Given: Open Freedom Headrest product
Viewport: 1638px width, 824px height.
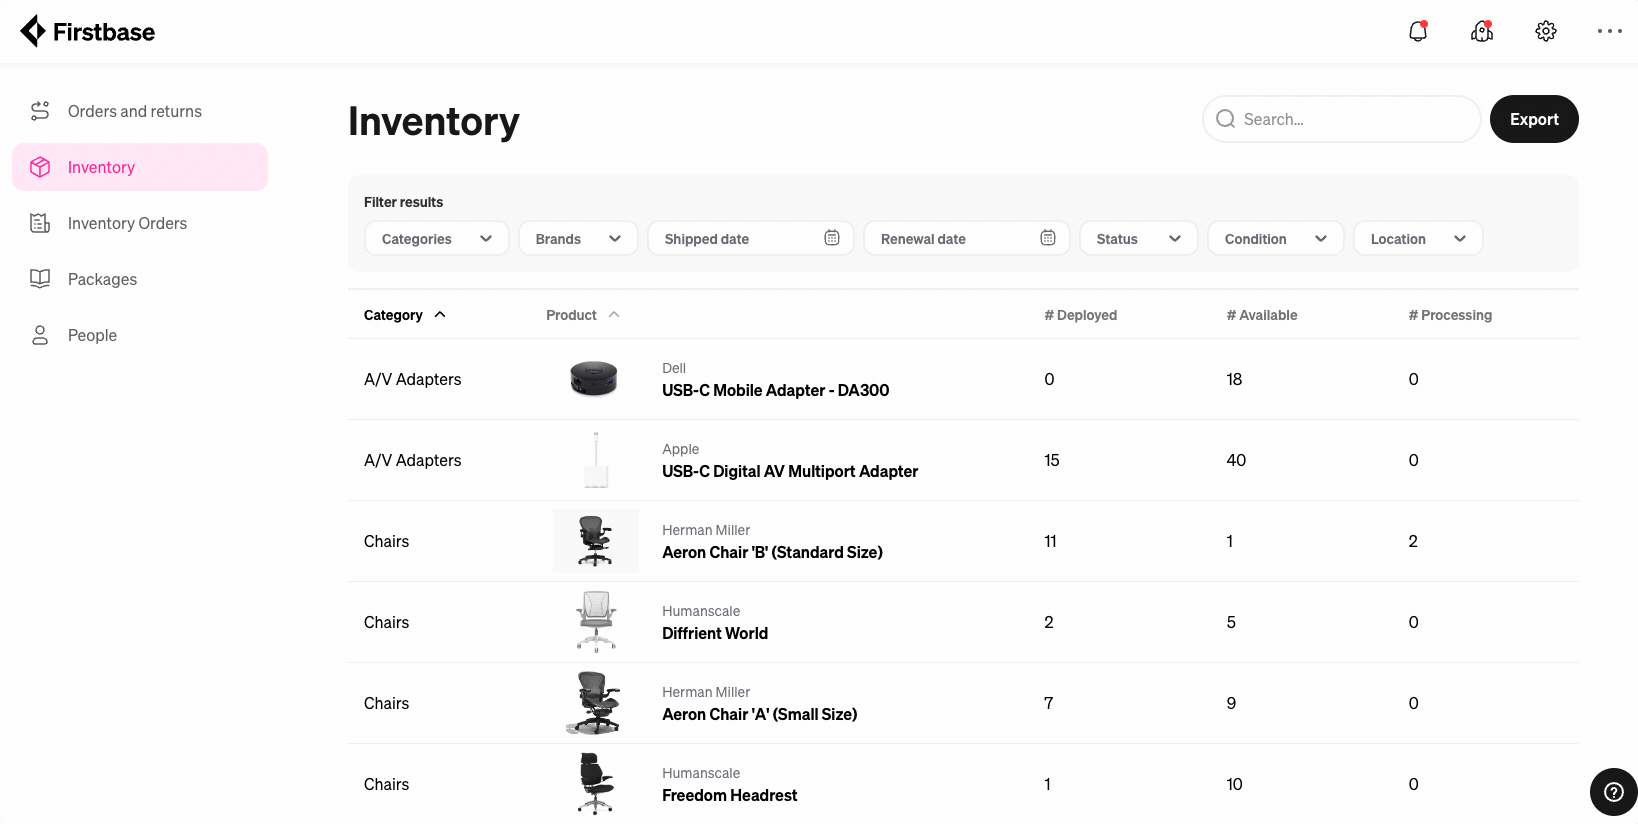Looking at the screenshot, I should pyautogui.click(x=729, y=795).
